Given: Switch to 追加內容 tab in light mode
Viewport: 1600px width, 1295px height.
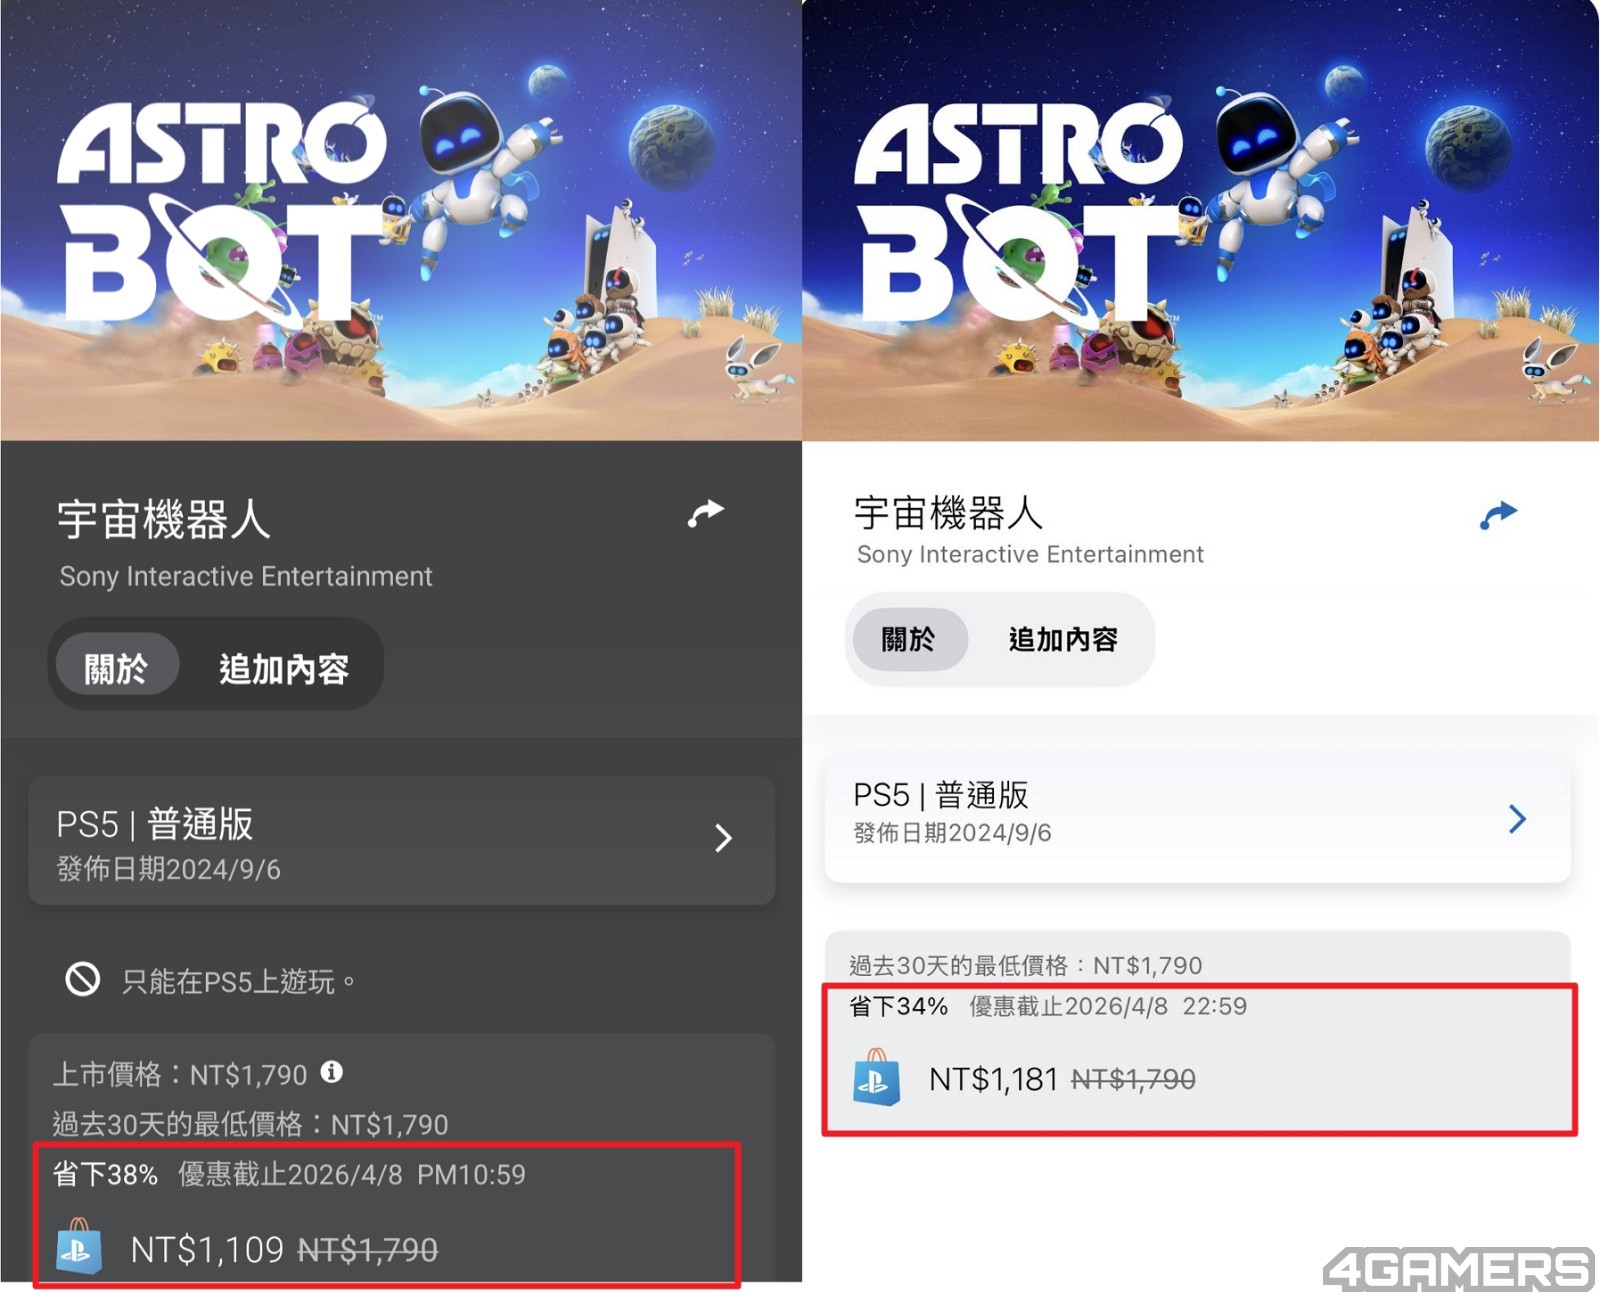Looking at the screenshot, I should (1063, 639).
